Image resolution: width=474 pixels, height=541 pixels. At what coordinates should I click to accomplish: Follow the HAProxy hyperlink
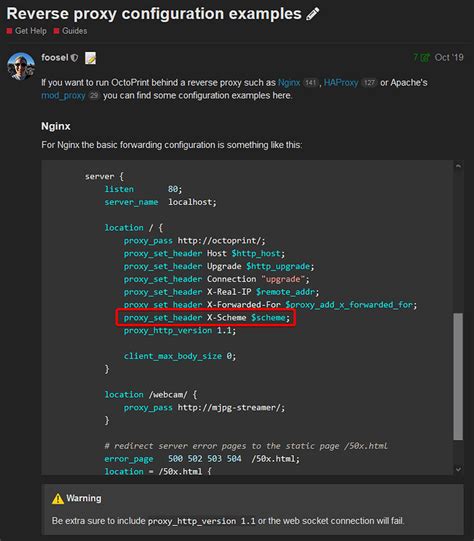coord(341,83)
